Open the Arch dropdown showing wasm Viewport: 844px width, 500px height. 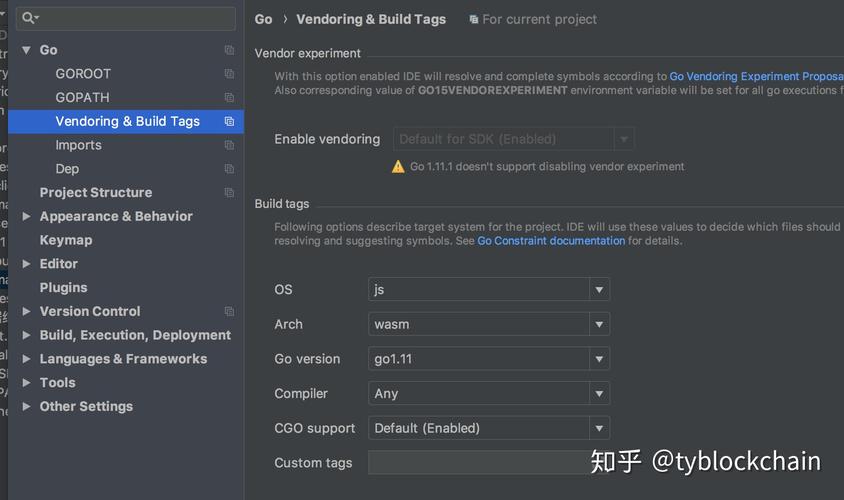489,324
